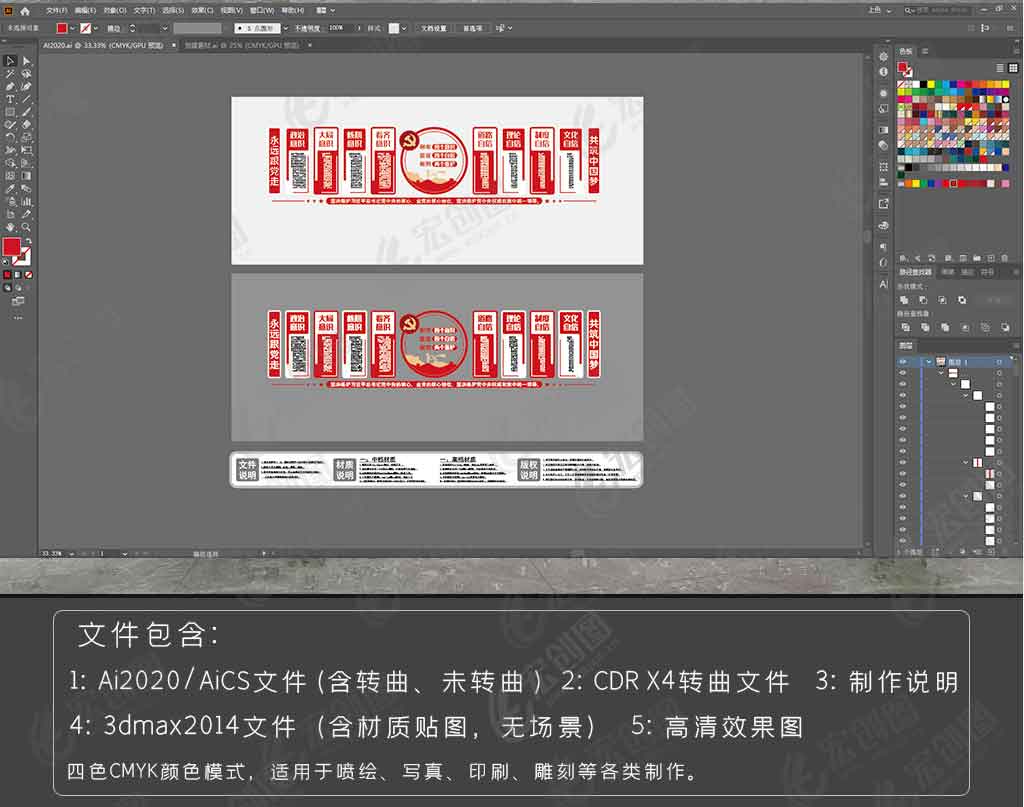This screenshot has height=807, width=1024.
Task: Open the gear icon in collapsed panel dock
Action: pos(884,57)
